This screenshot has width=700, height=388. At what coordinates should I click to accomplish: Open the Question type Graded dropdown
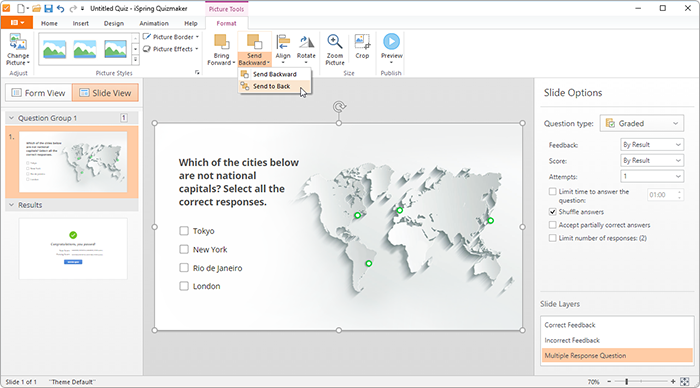pyautogui.click(x=642, y=123)
